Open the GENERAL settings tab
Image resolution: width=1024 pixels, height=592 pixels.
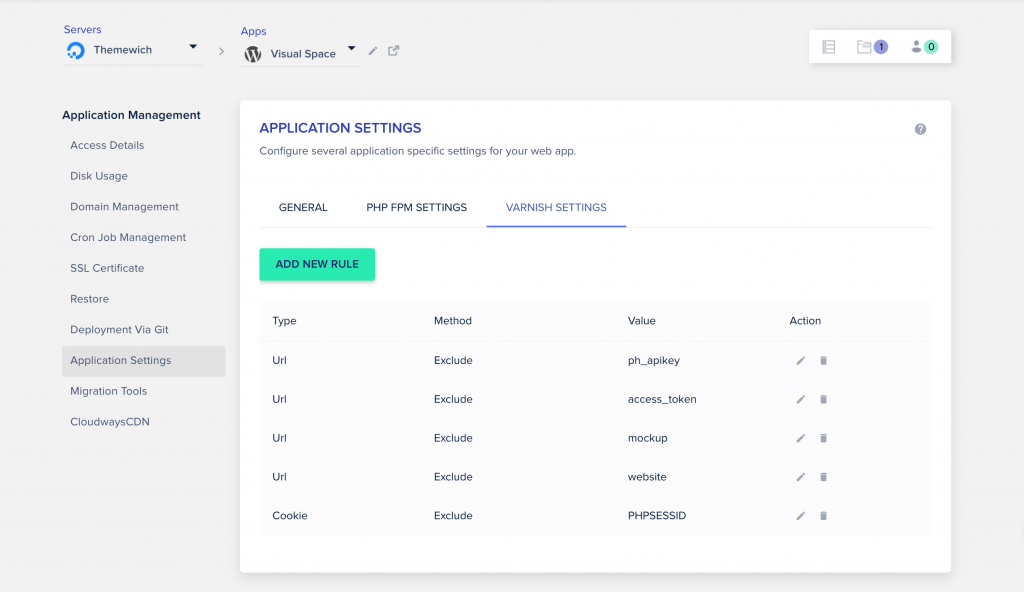[x=302, y=207]
